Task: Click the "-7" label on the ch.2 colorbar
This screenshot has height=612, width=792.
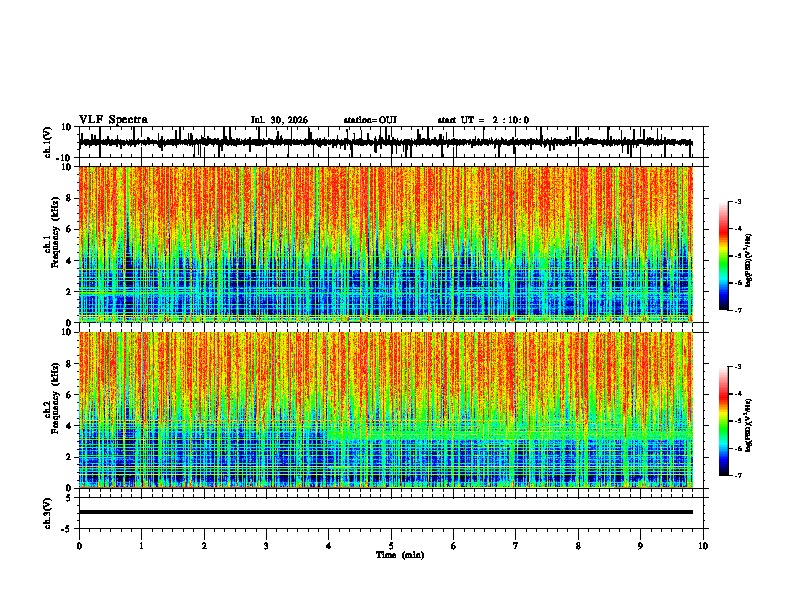Action: click(737, 475)
